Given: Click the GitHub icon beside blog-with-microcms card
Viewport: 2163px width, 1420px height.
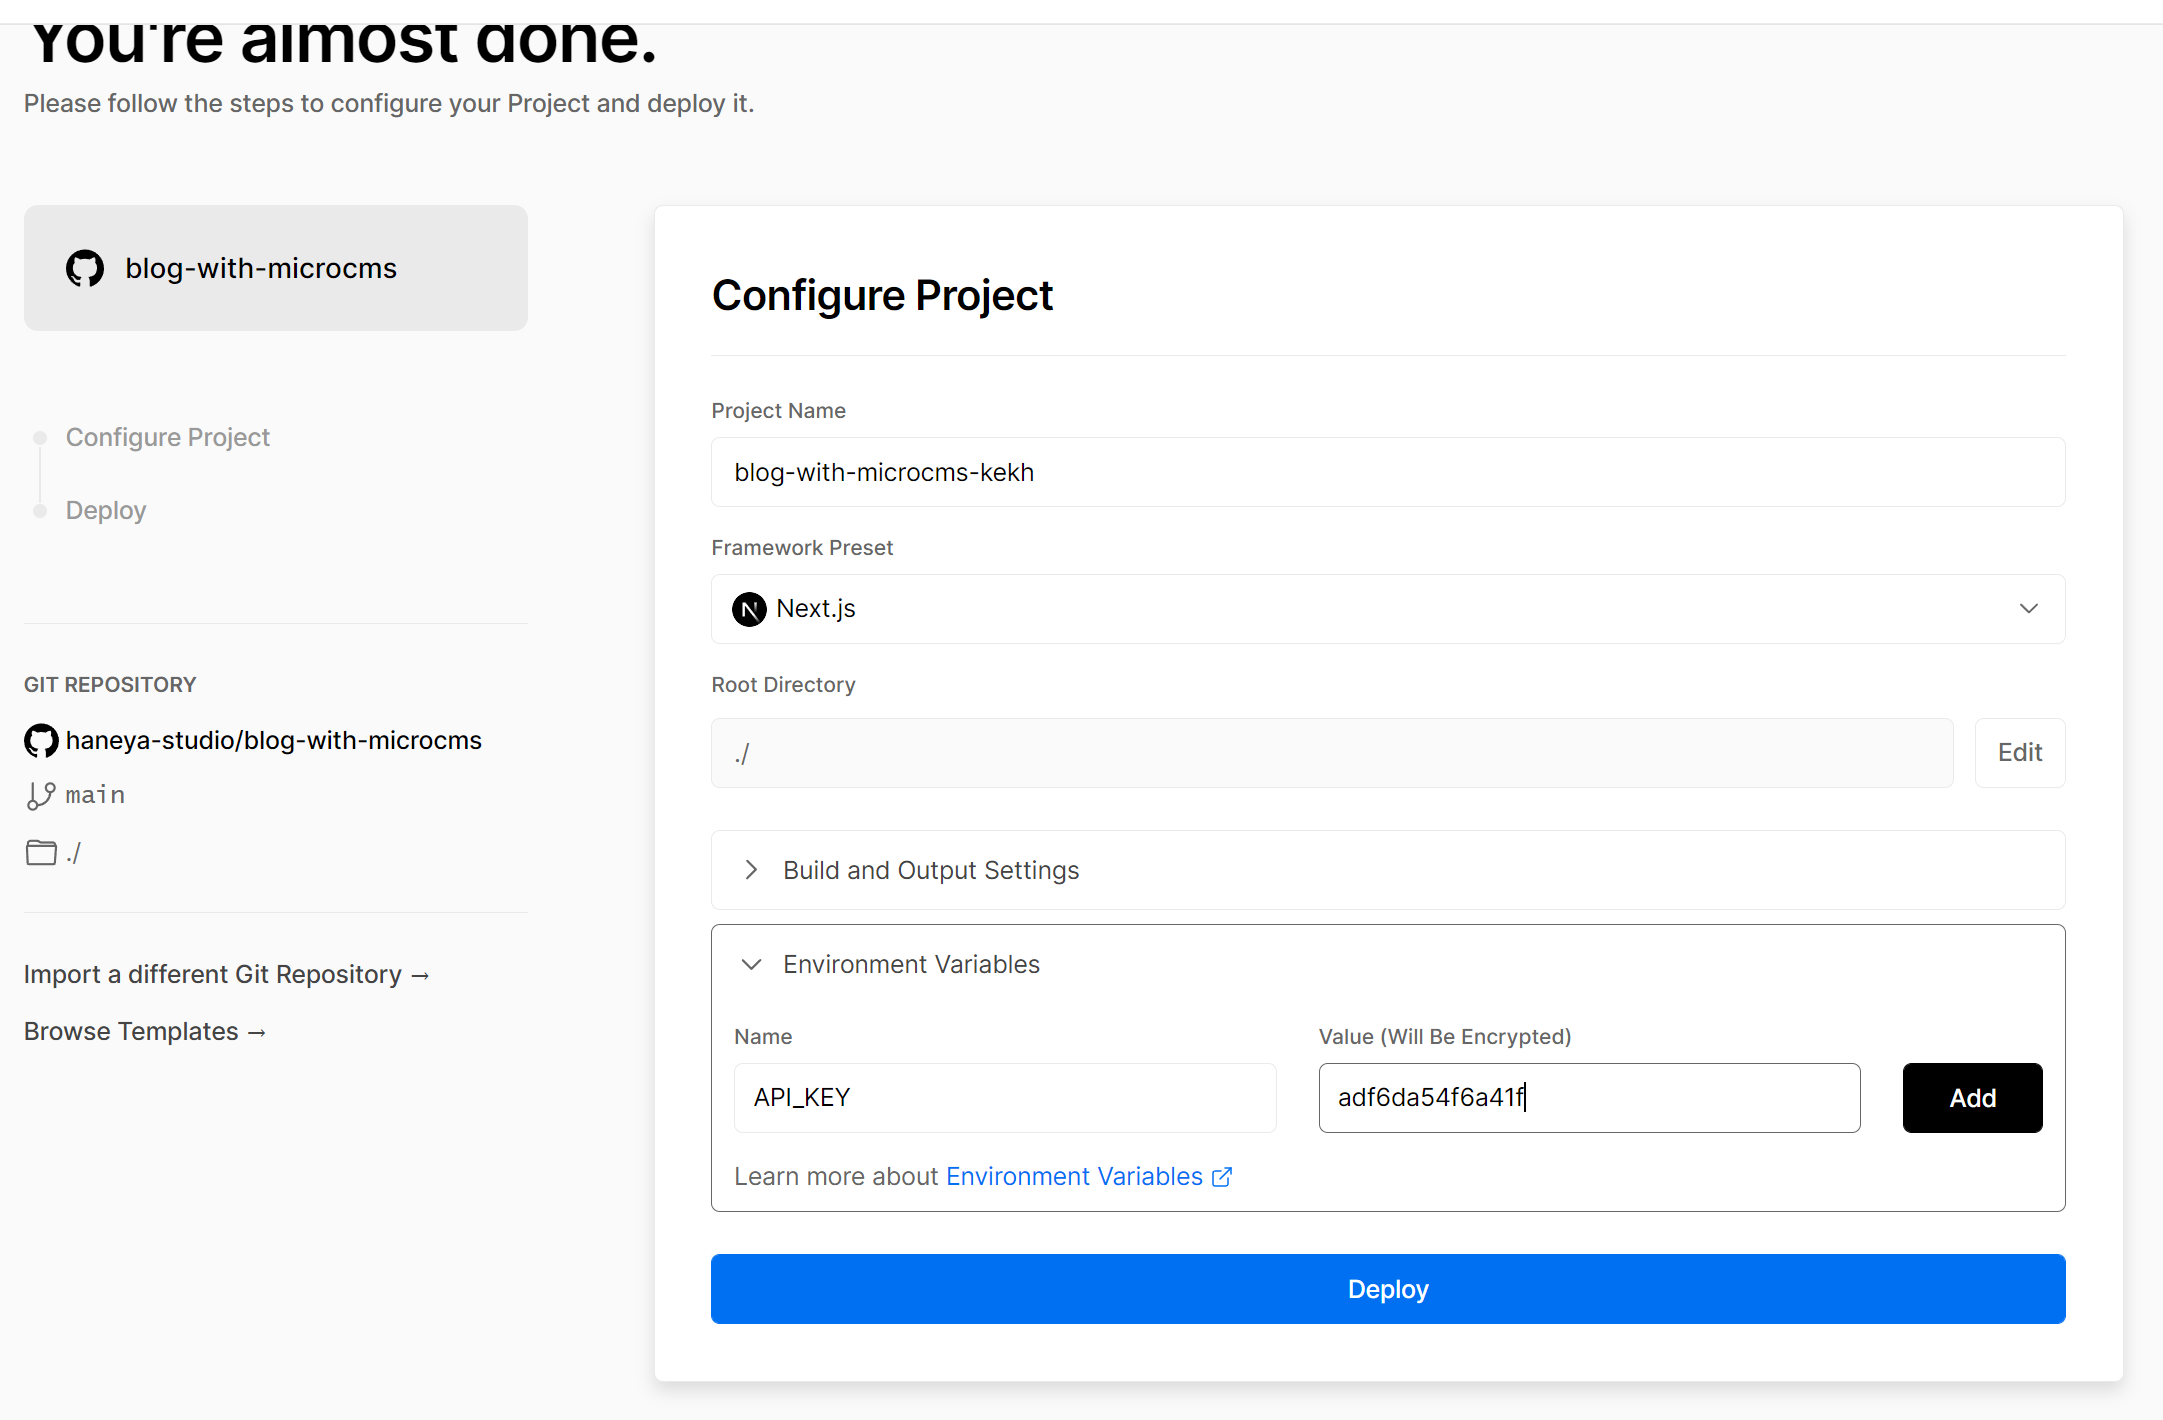Looking at the screenshot, I should click(x=85, y=268).
